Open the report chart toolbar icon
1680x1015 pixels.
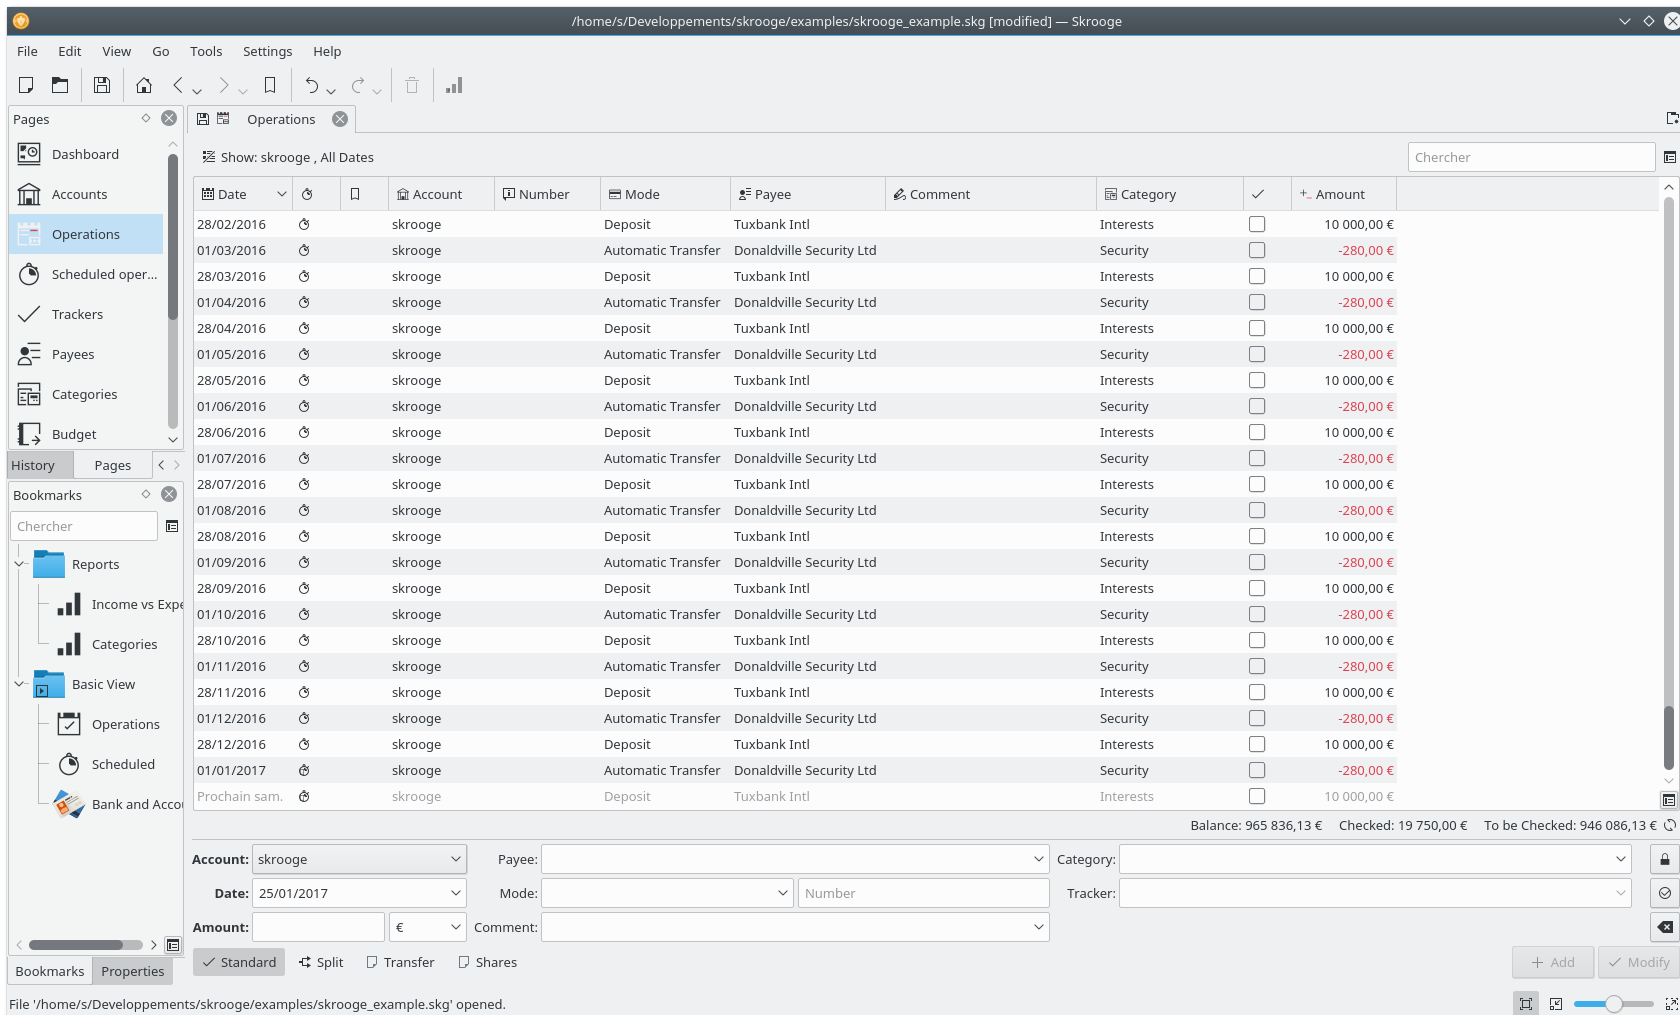pos(454,86)
